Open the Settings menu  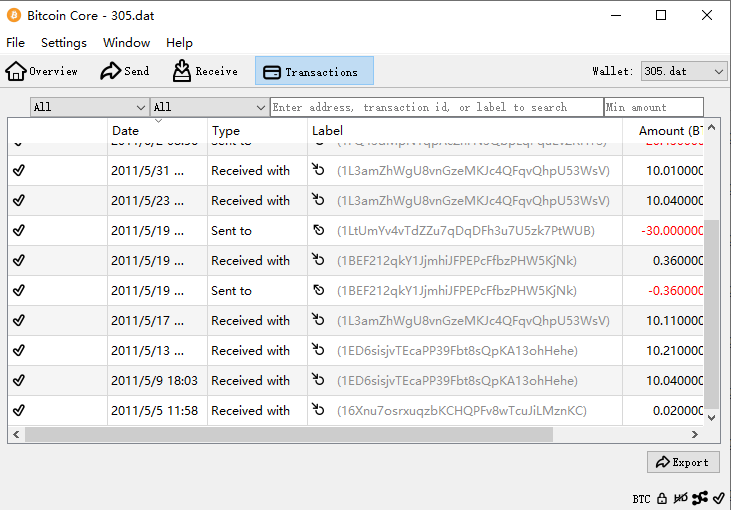[64, 43]
